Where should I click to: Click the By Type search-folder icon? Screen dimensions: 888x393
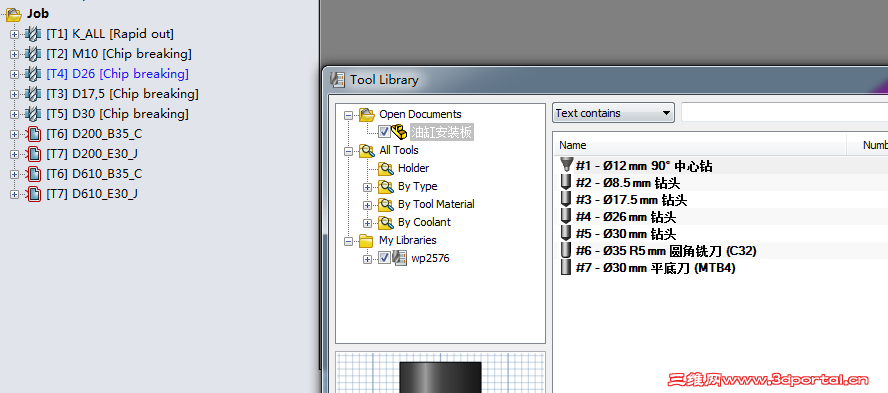tap(386, 186)
